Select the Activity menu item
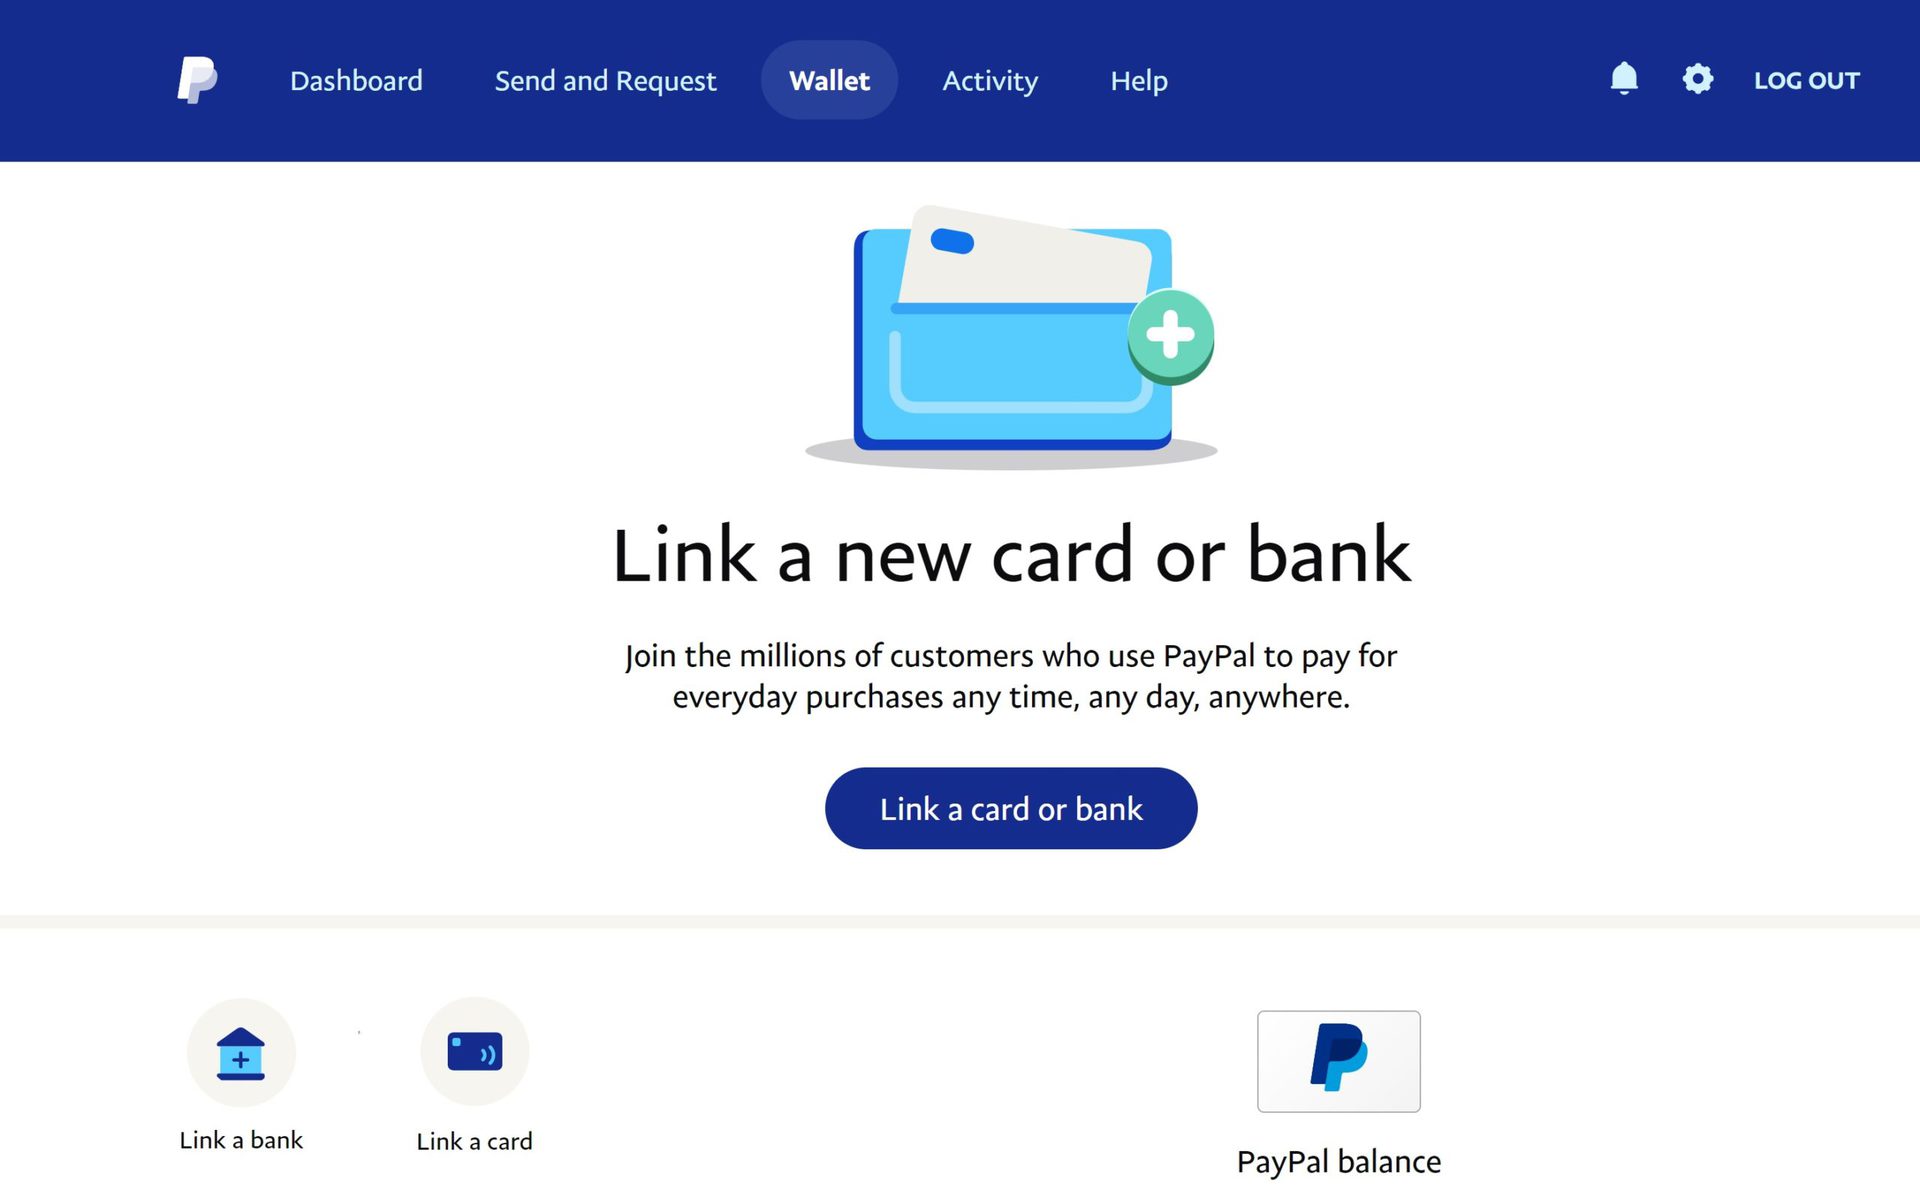This screenshot has height=1190, width=1920. 990,80
